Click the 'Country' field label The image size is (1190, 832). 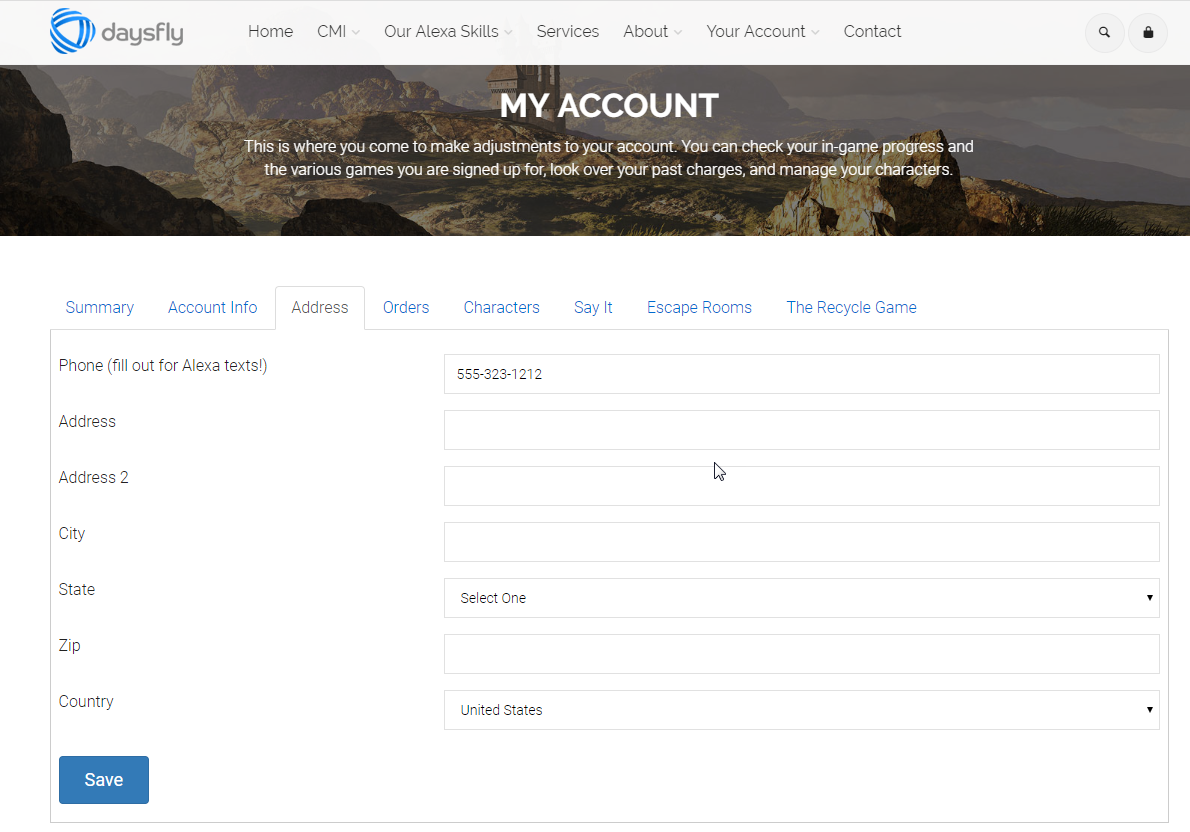[86, 701]
